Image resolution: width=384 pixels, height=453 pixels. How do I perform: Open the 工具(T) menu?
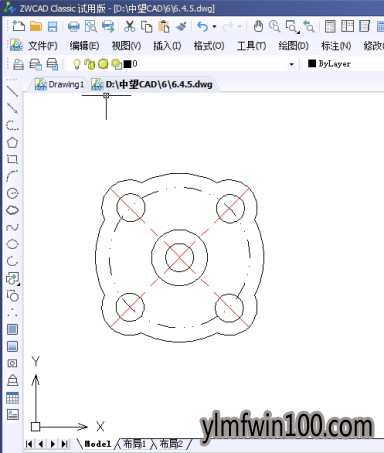point(251,46)
